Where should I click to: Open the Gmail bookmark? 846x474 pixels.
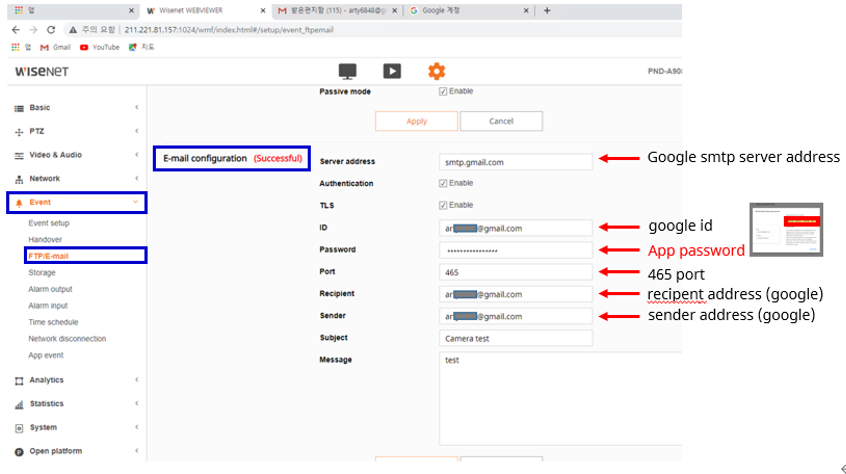(55, 47)
